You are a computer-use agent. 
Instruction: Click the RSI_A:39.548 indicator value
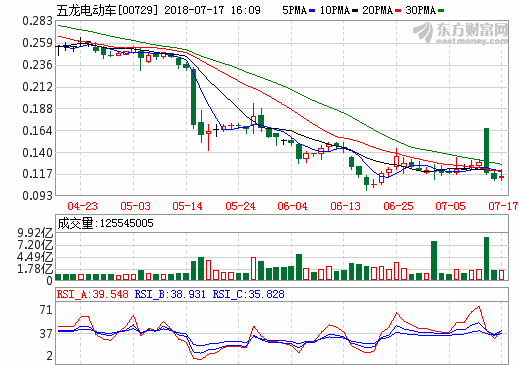[93, 294]
